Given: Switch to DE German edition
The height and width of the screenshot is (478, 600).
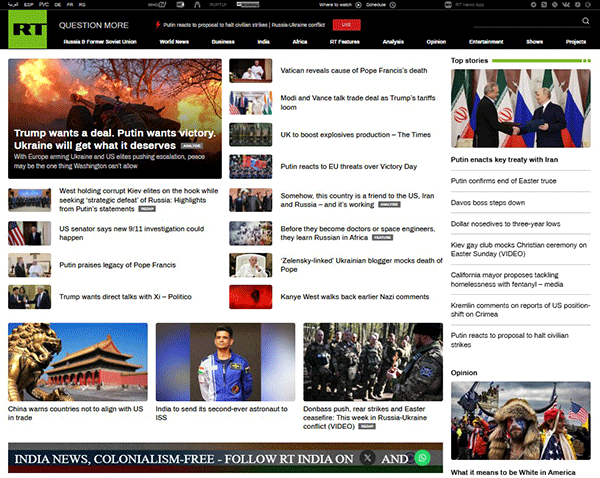Looking at the screenshot, I should (58, 5).
